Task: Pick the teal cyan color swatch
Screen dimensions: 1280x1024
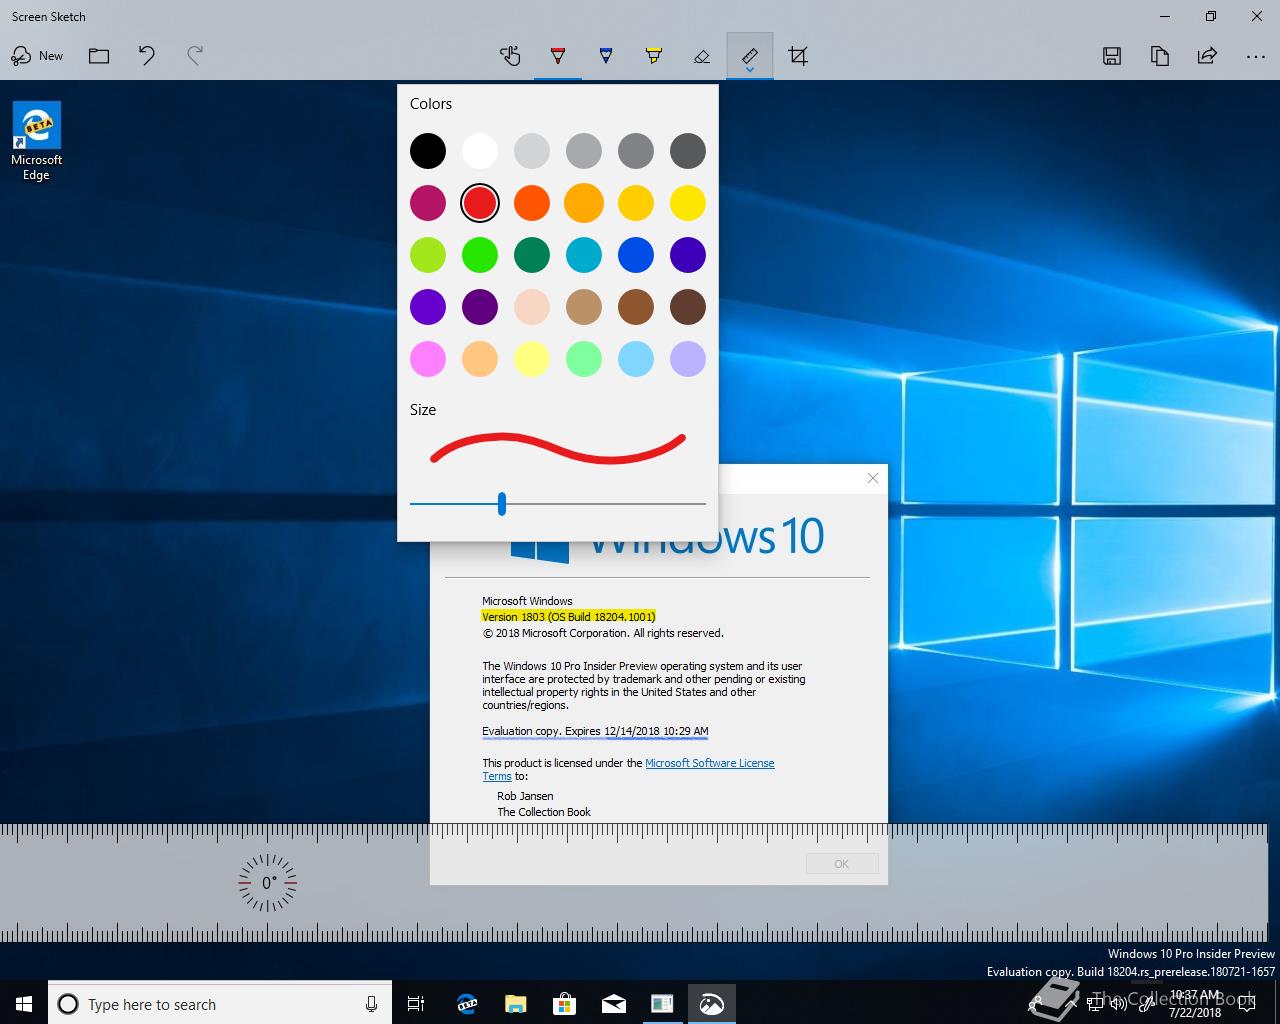Action: click(584, 255)
